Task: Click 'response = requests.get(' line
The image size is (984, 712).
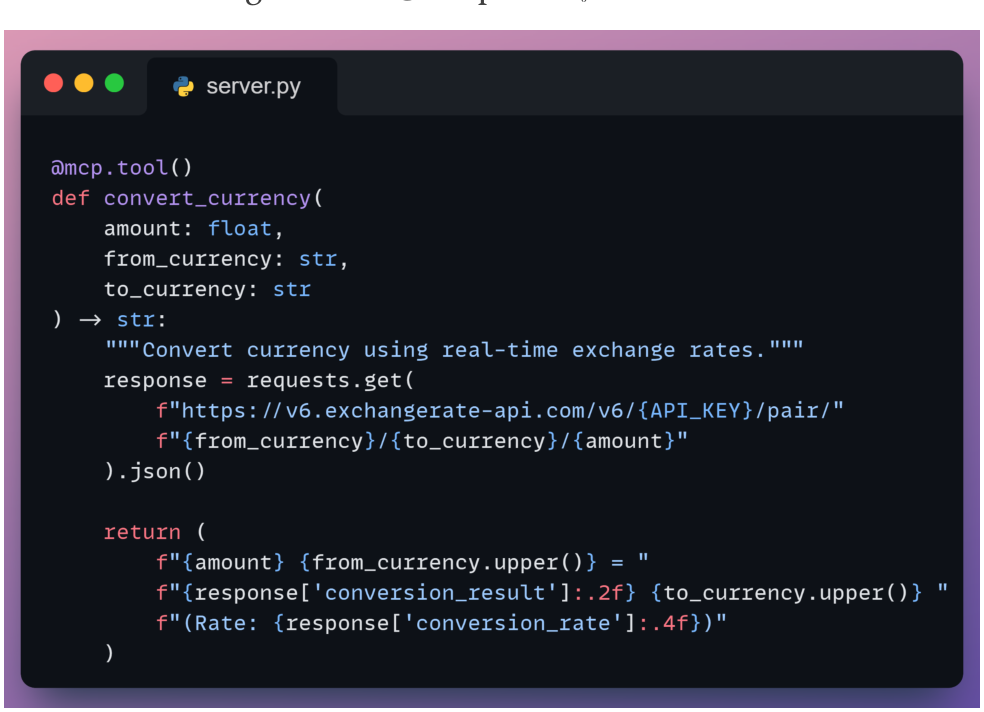Action: tap(259, 380)
